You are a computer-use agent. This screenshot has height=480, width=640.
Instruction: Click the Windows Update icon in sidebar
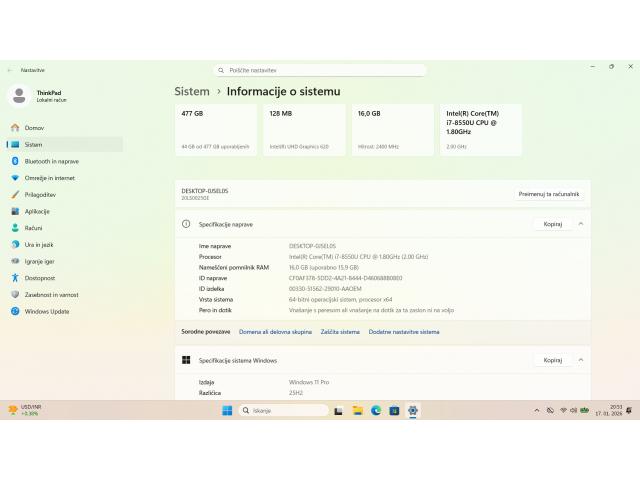[15, 311]
